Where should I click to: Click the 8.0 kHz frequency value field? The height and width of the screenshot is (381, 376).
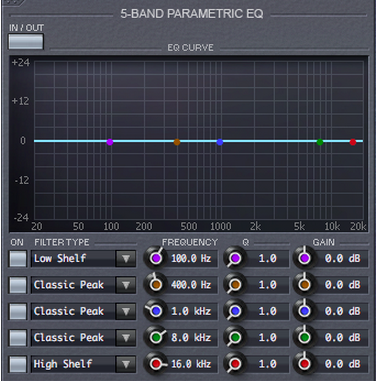pos(191,338)
